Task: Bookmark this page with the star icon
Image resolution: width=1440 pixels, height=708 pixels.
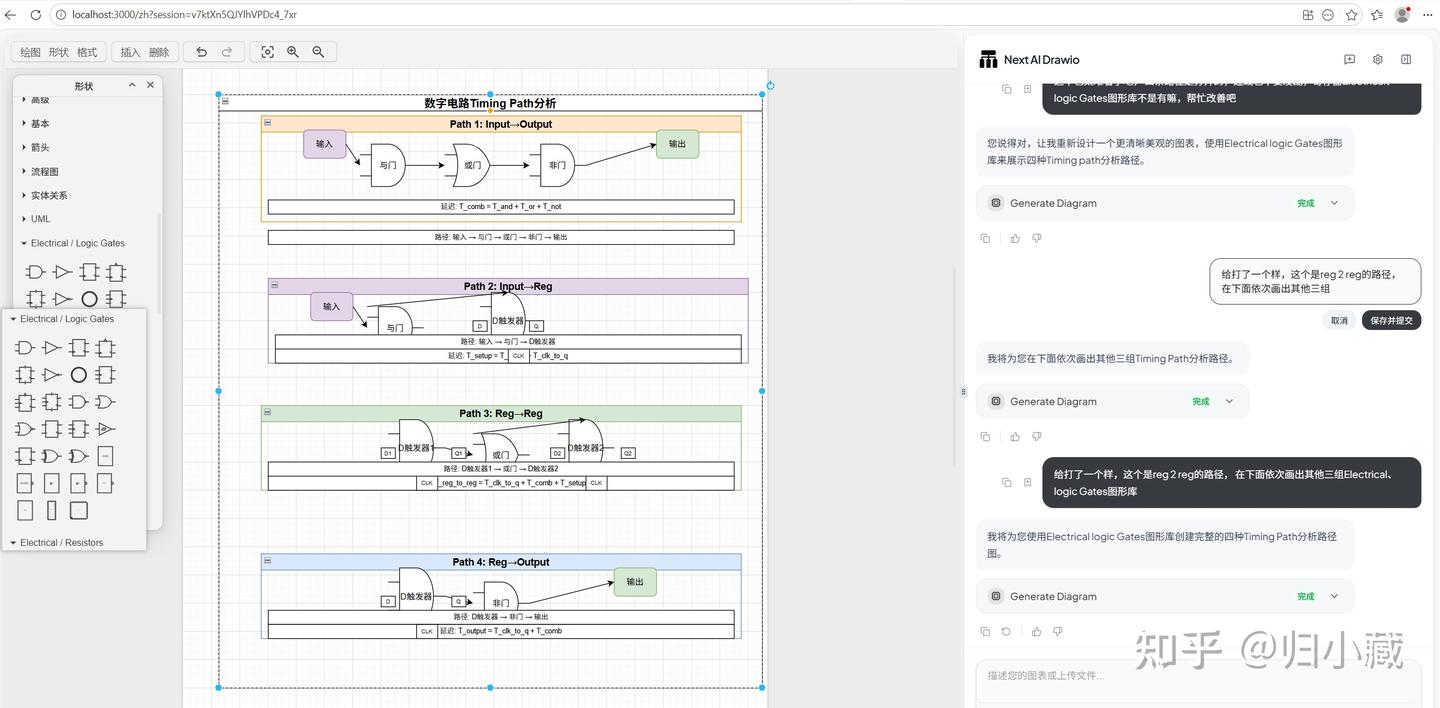Action: pos(1352,15)
